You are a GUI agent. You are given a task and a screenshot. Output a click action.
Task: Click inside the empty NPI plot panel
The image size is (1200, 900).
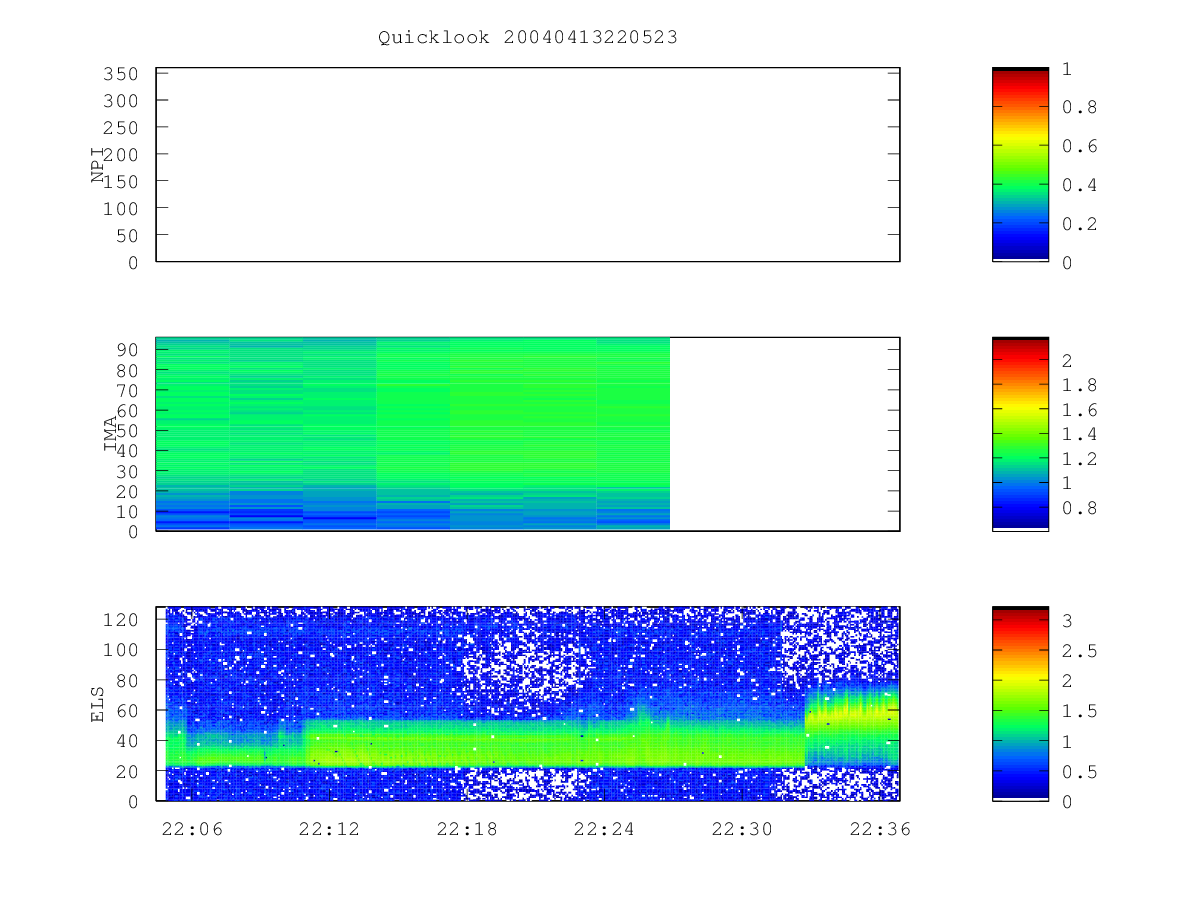tap(528, 165)
